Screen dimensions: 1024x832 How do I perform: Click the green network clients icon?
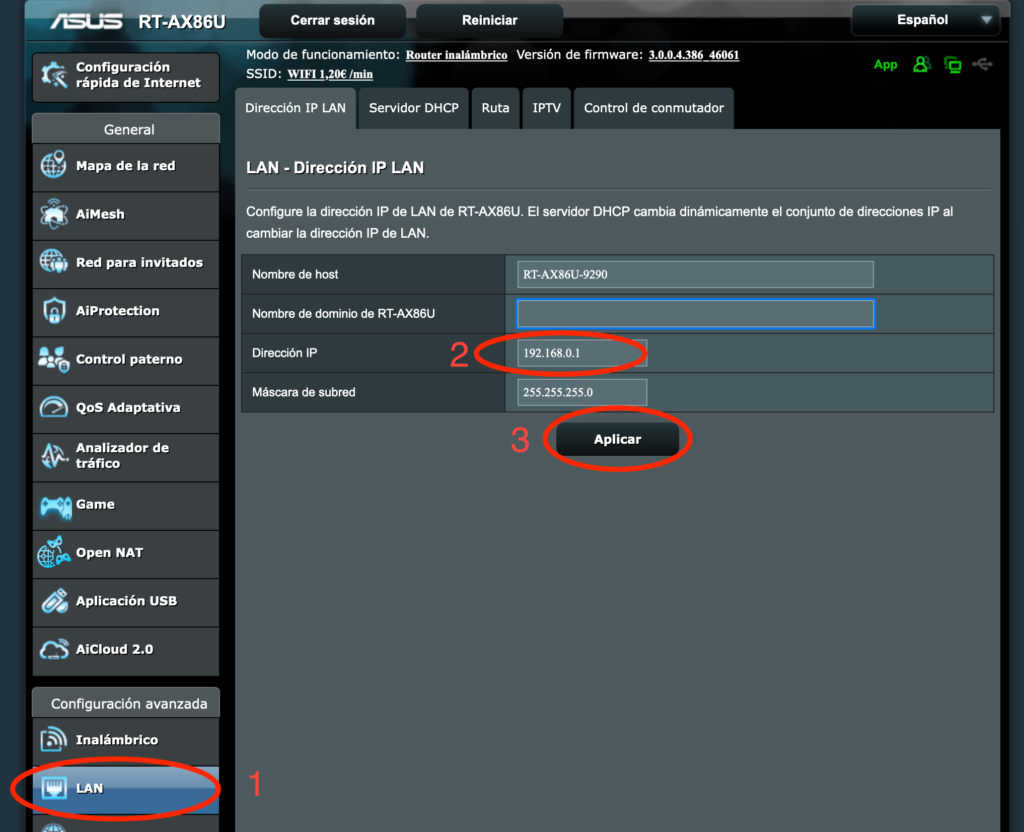[953, 65]
